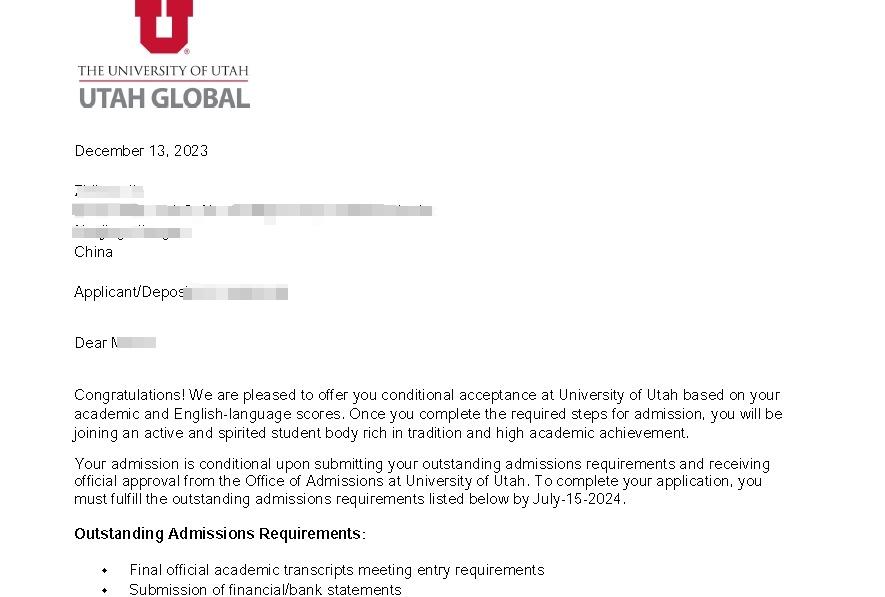Image resolution: width=885 pixels, height=597 pixels.
Task: Click the red block U logo
Action: click(164, 25)
